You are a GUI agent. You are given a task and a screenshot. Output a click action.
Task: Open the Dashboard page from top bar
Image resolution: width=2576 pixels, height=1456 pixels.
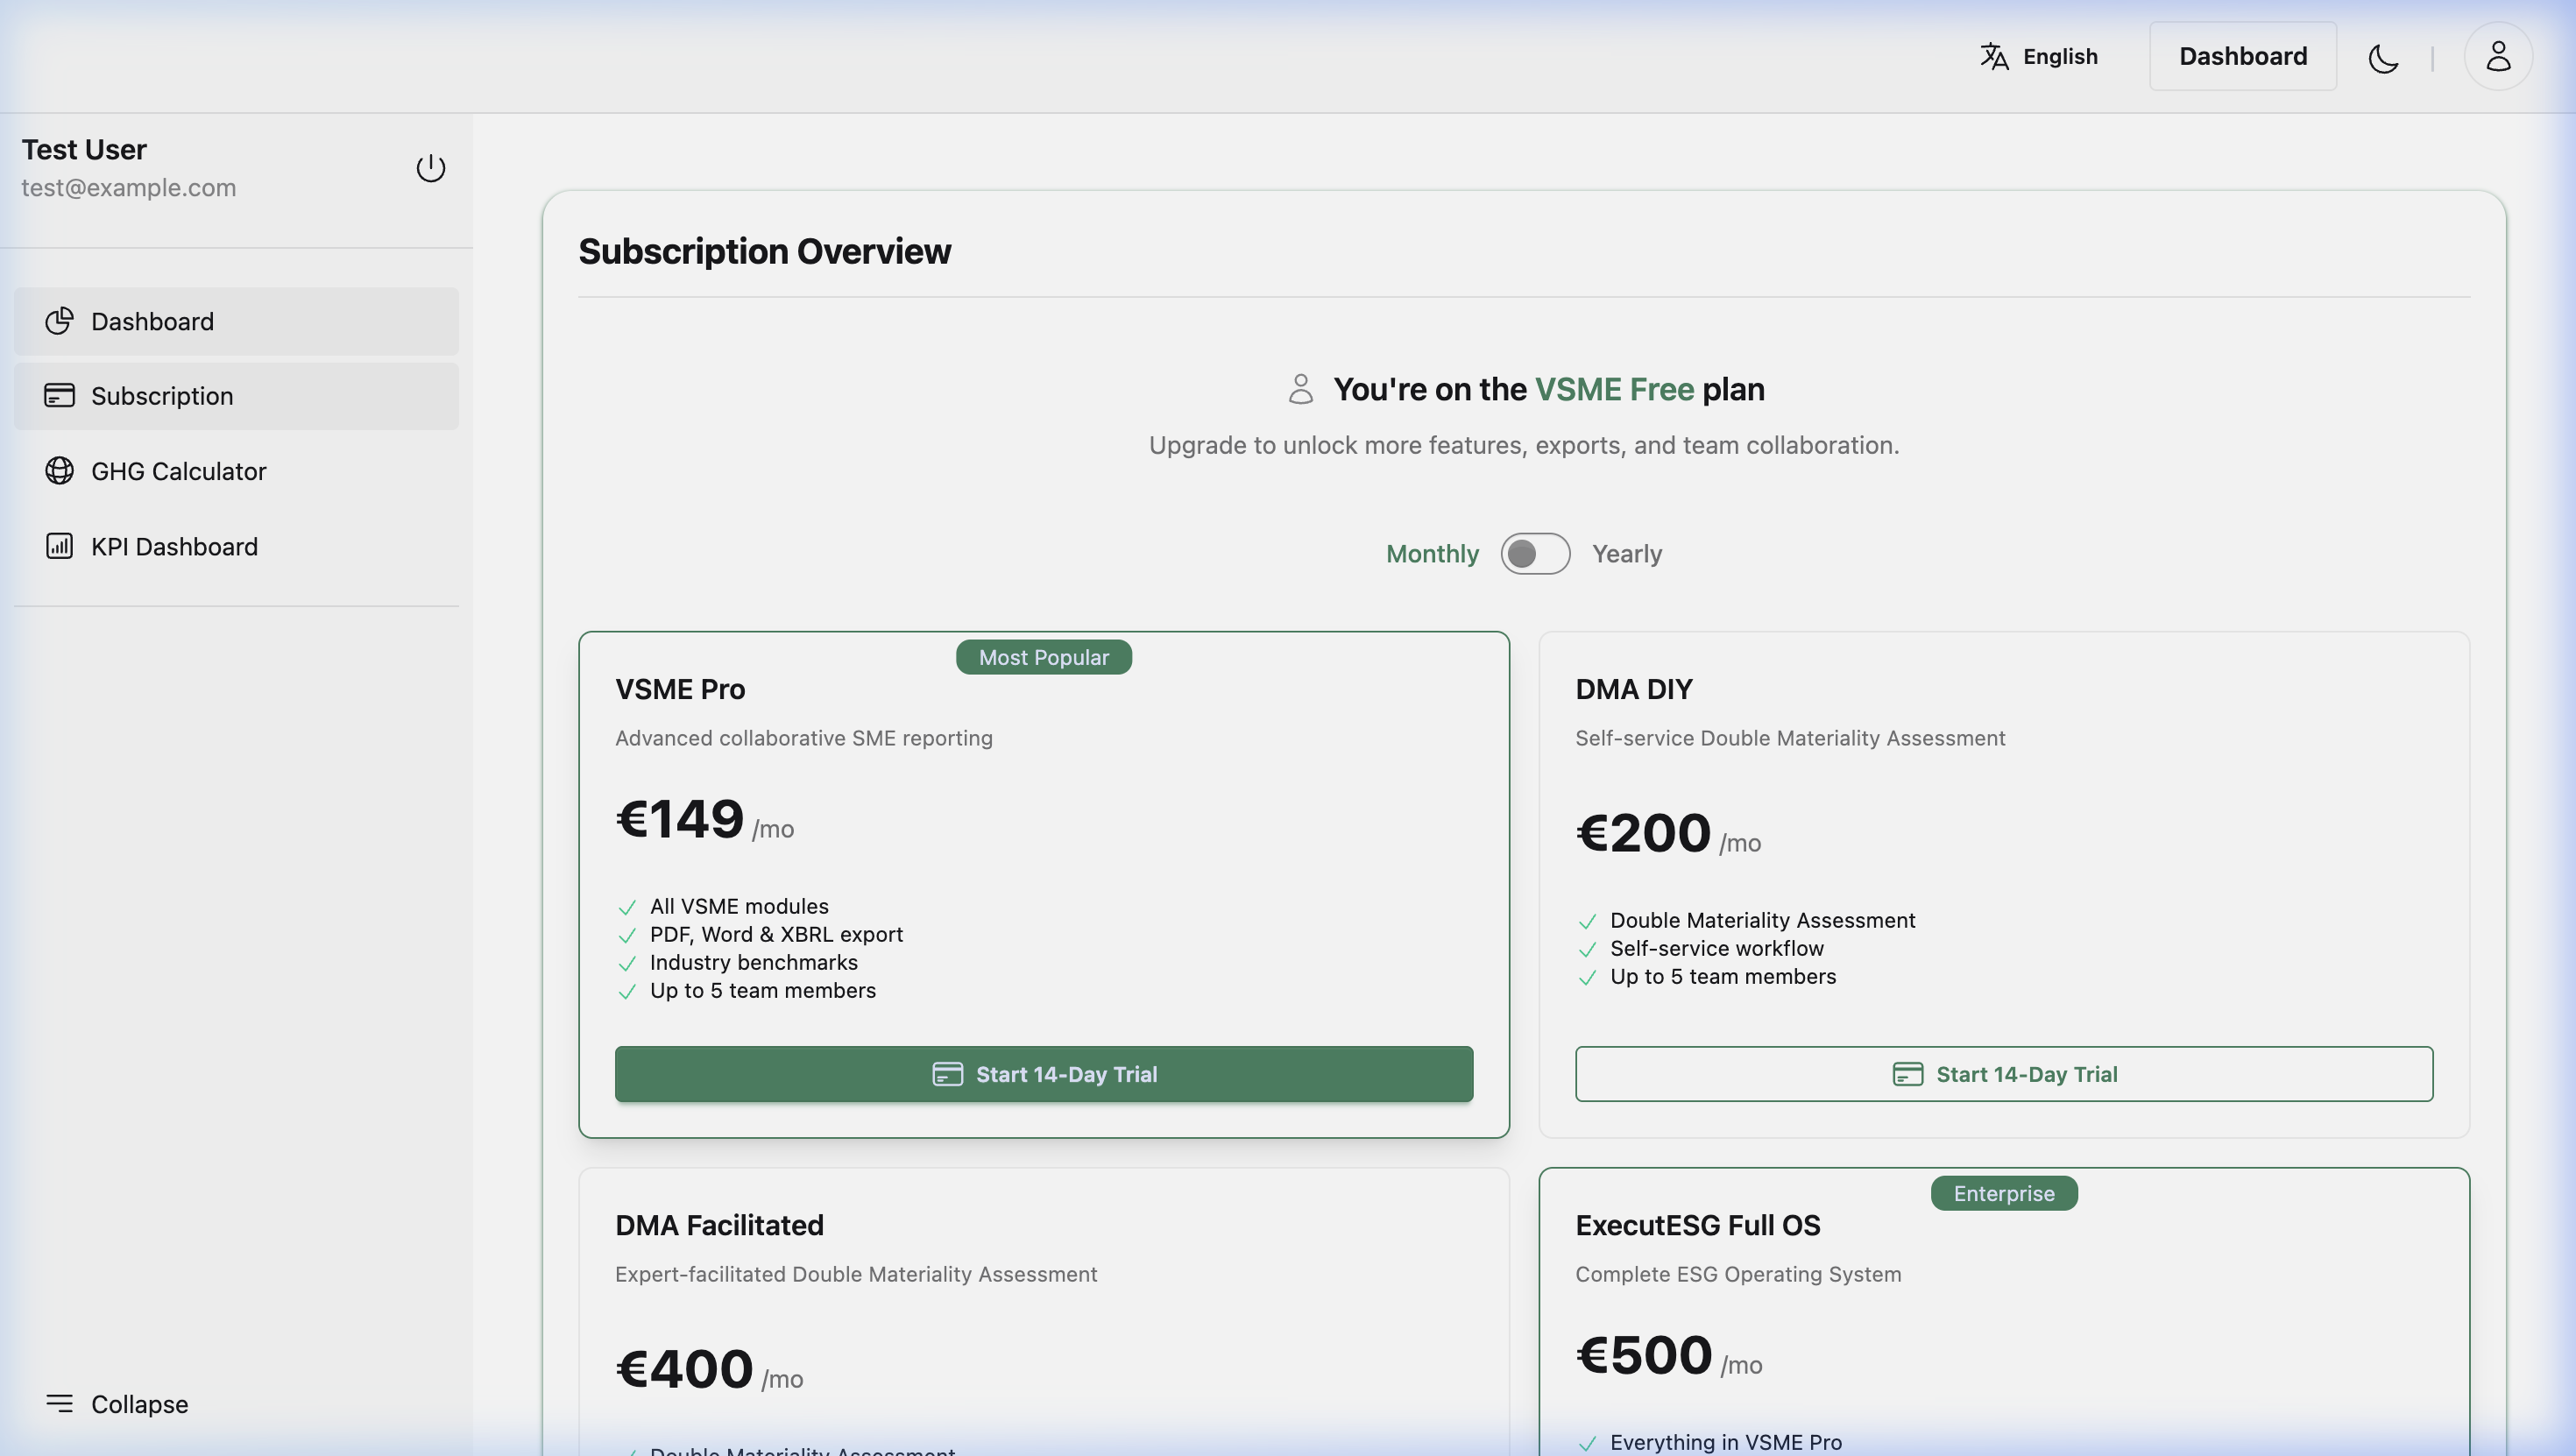pos(2242,56)
